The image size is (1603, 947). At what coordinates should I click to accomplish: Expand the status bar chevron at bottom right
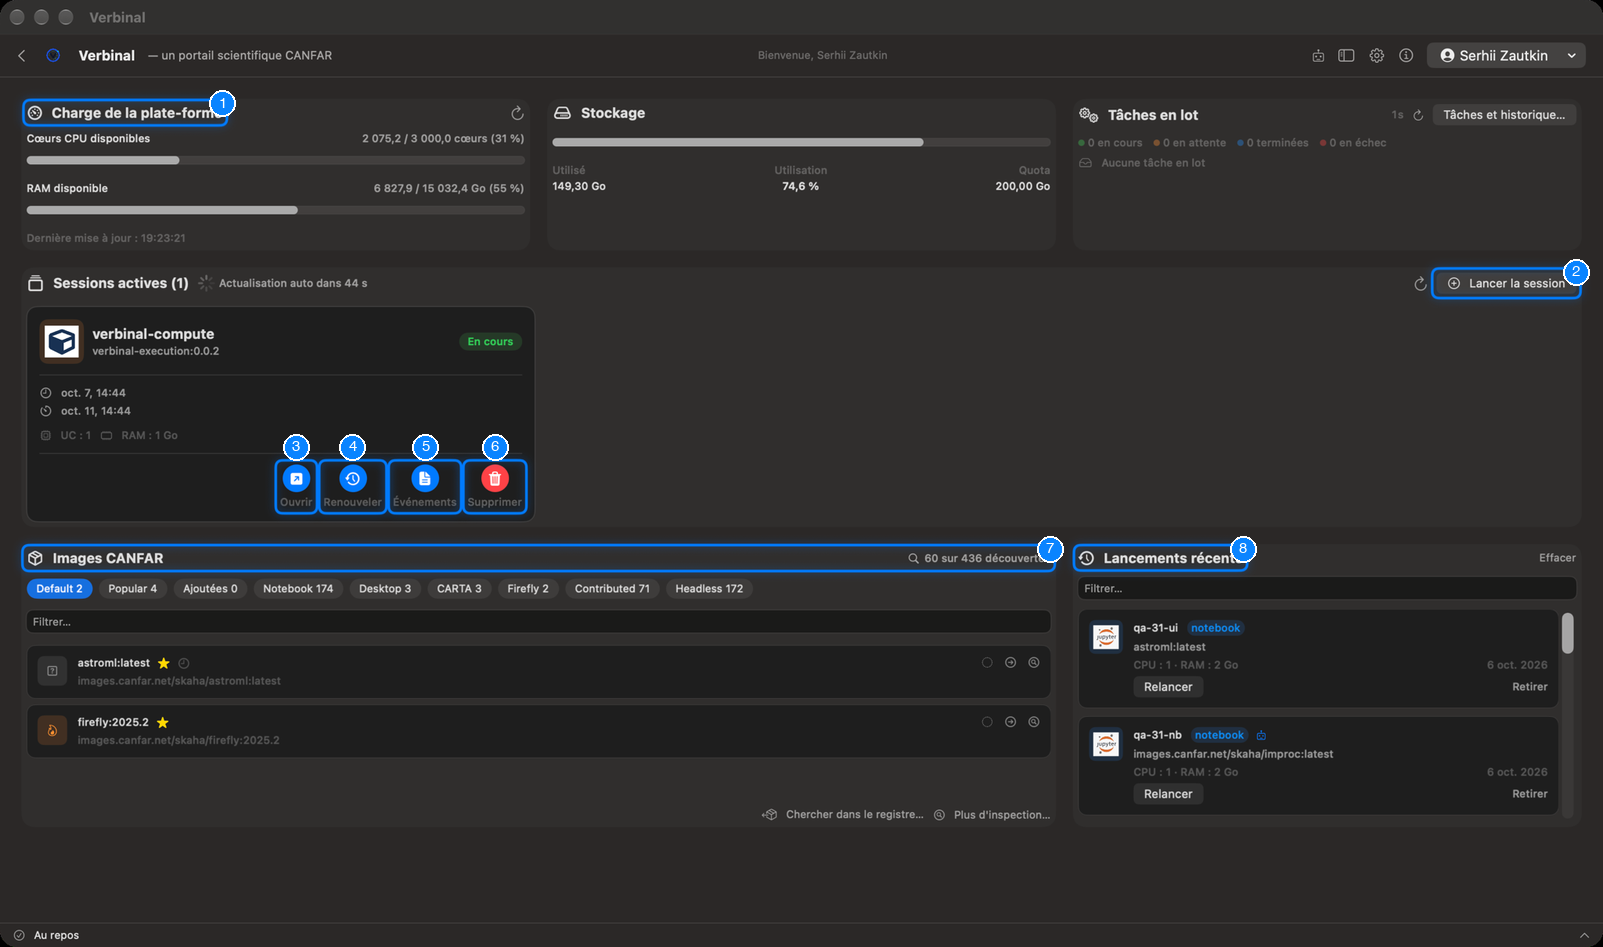(1584, 935)
